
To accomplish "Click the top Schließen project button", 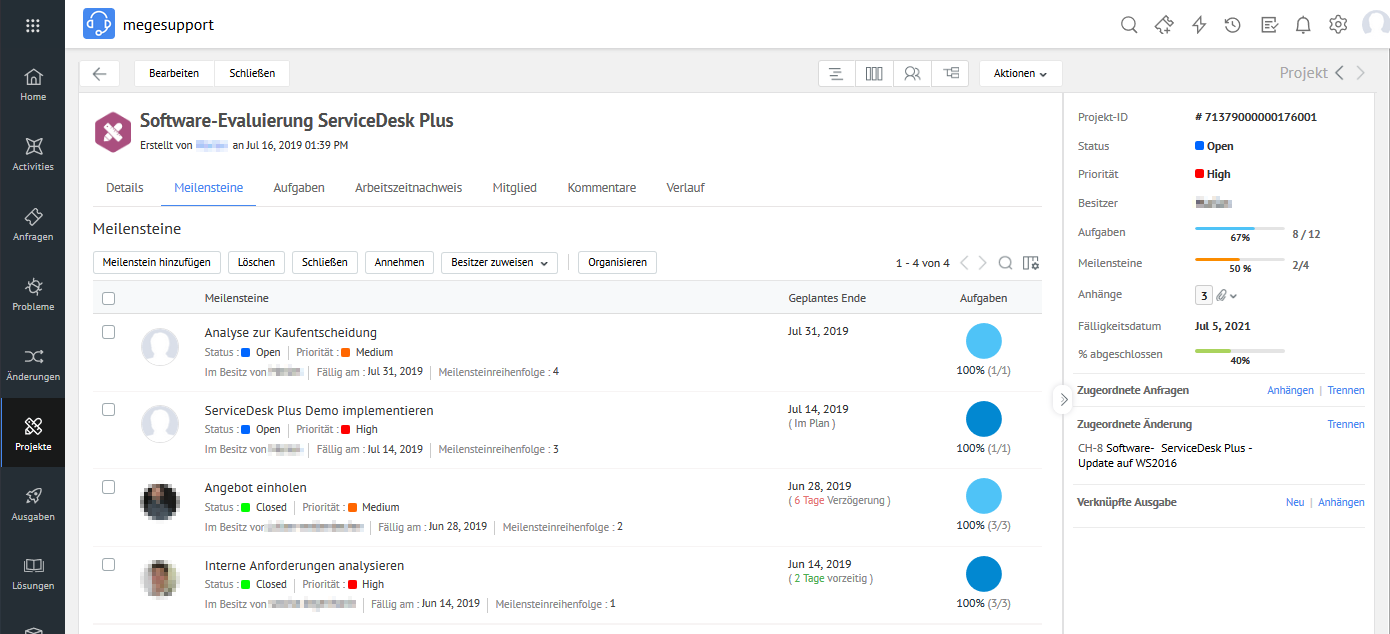I will (x=252, y=73).
